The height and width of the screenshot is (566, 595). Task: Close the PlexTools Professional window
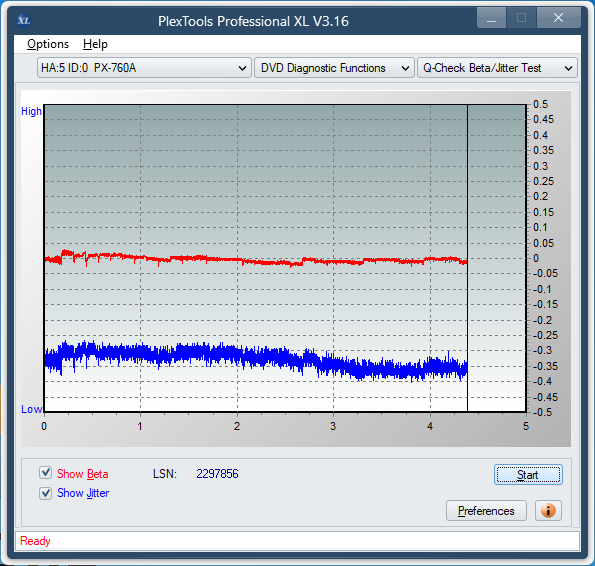(558, 18)
